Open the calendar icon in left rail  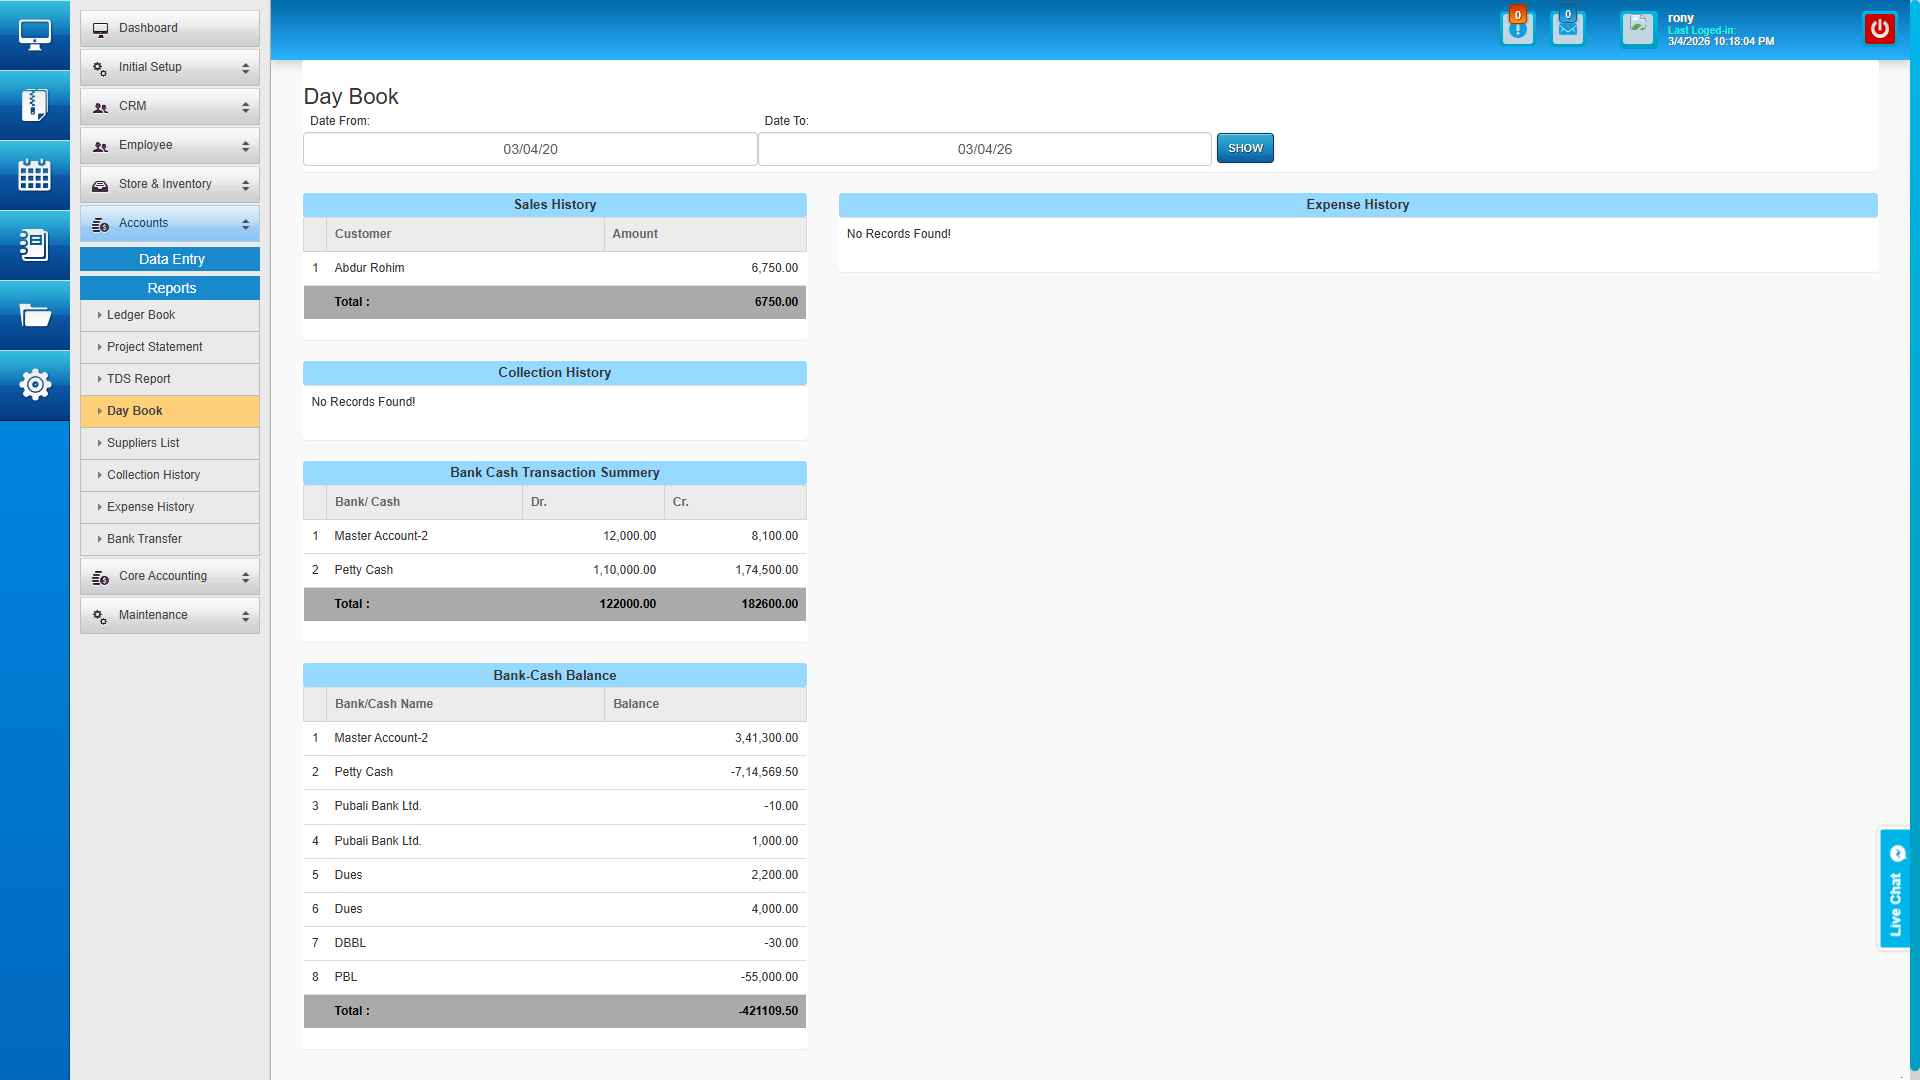coord(34,175)
